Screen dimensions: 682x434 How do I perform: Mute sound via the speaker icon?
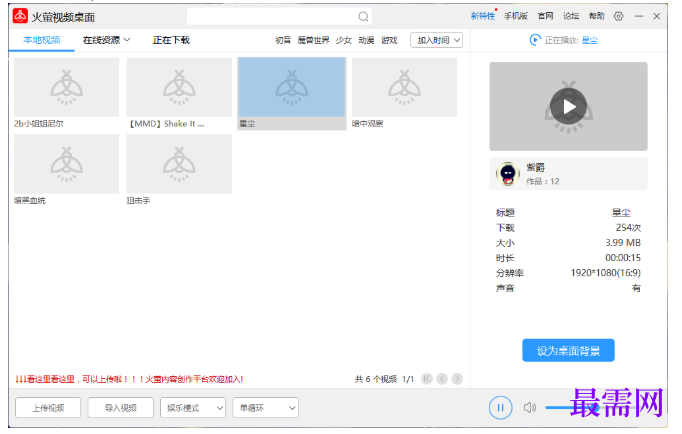point(529,407)
